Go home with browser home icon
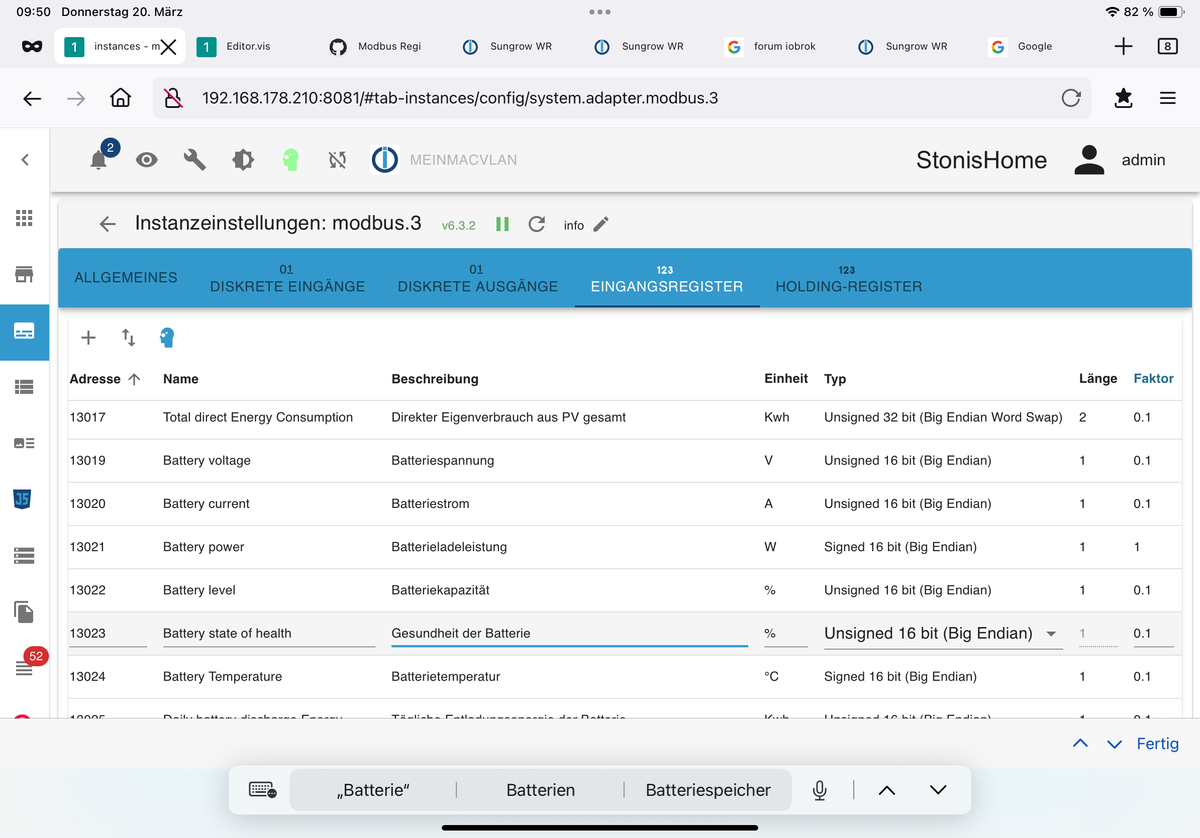Image resolution: width=1200 pixels, height=838 pixels. [120, 98]
